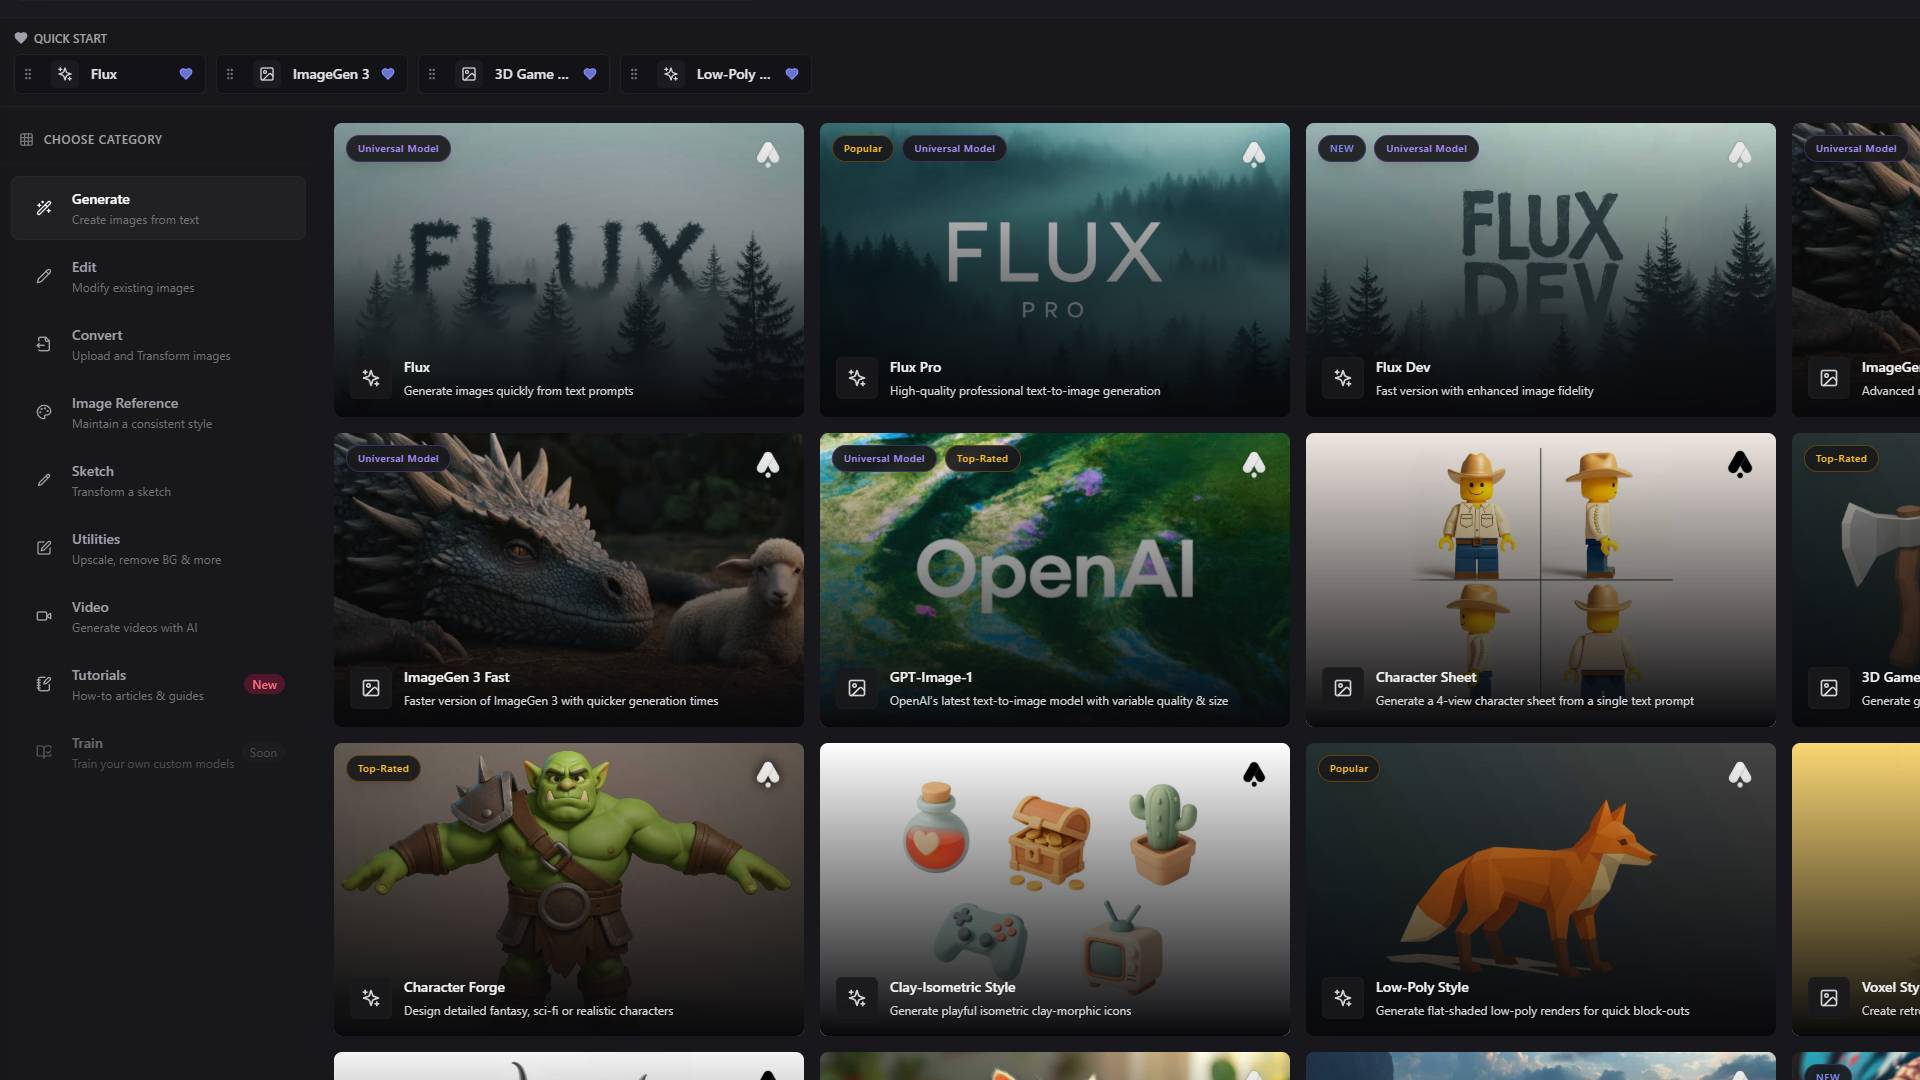Open the Flux model card
The image size is (1920, 1080).
point(569,270)
